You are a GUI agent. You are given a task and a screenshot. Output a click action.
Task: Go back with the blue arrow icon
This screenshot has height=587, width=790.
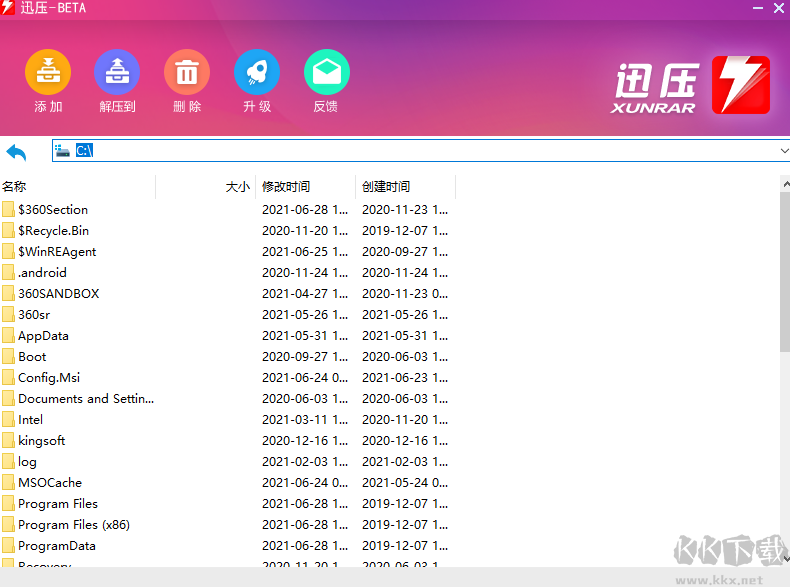16,152
